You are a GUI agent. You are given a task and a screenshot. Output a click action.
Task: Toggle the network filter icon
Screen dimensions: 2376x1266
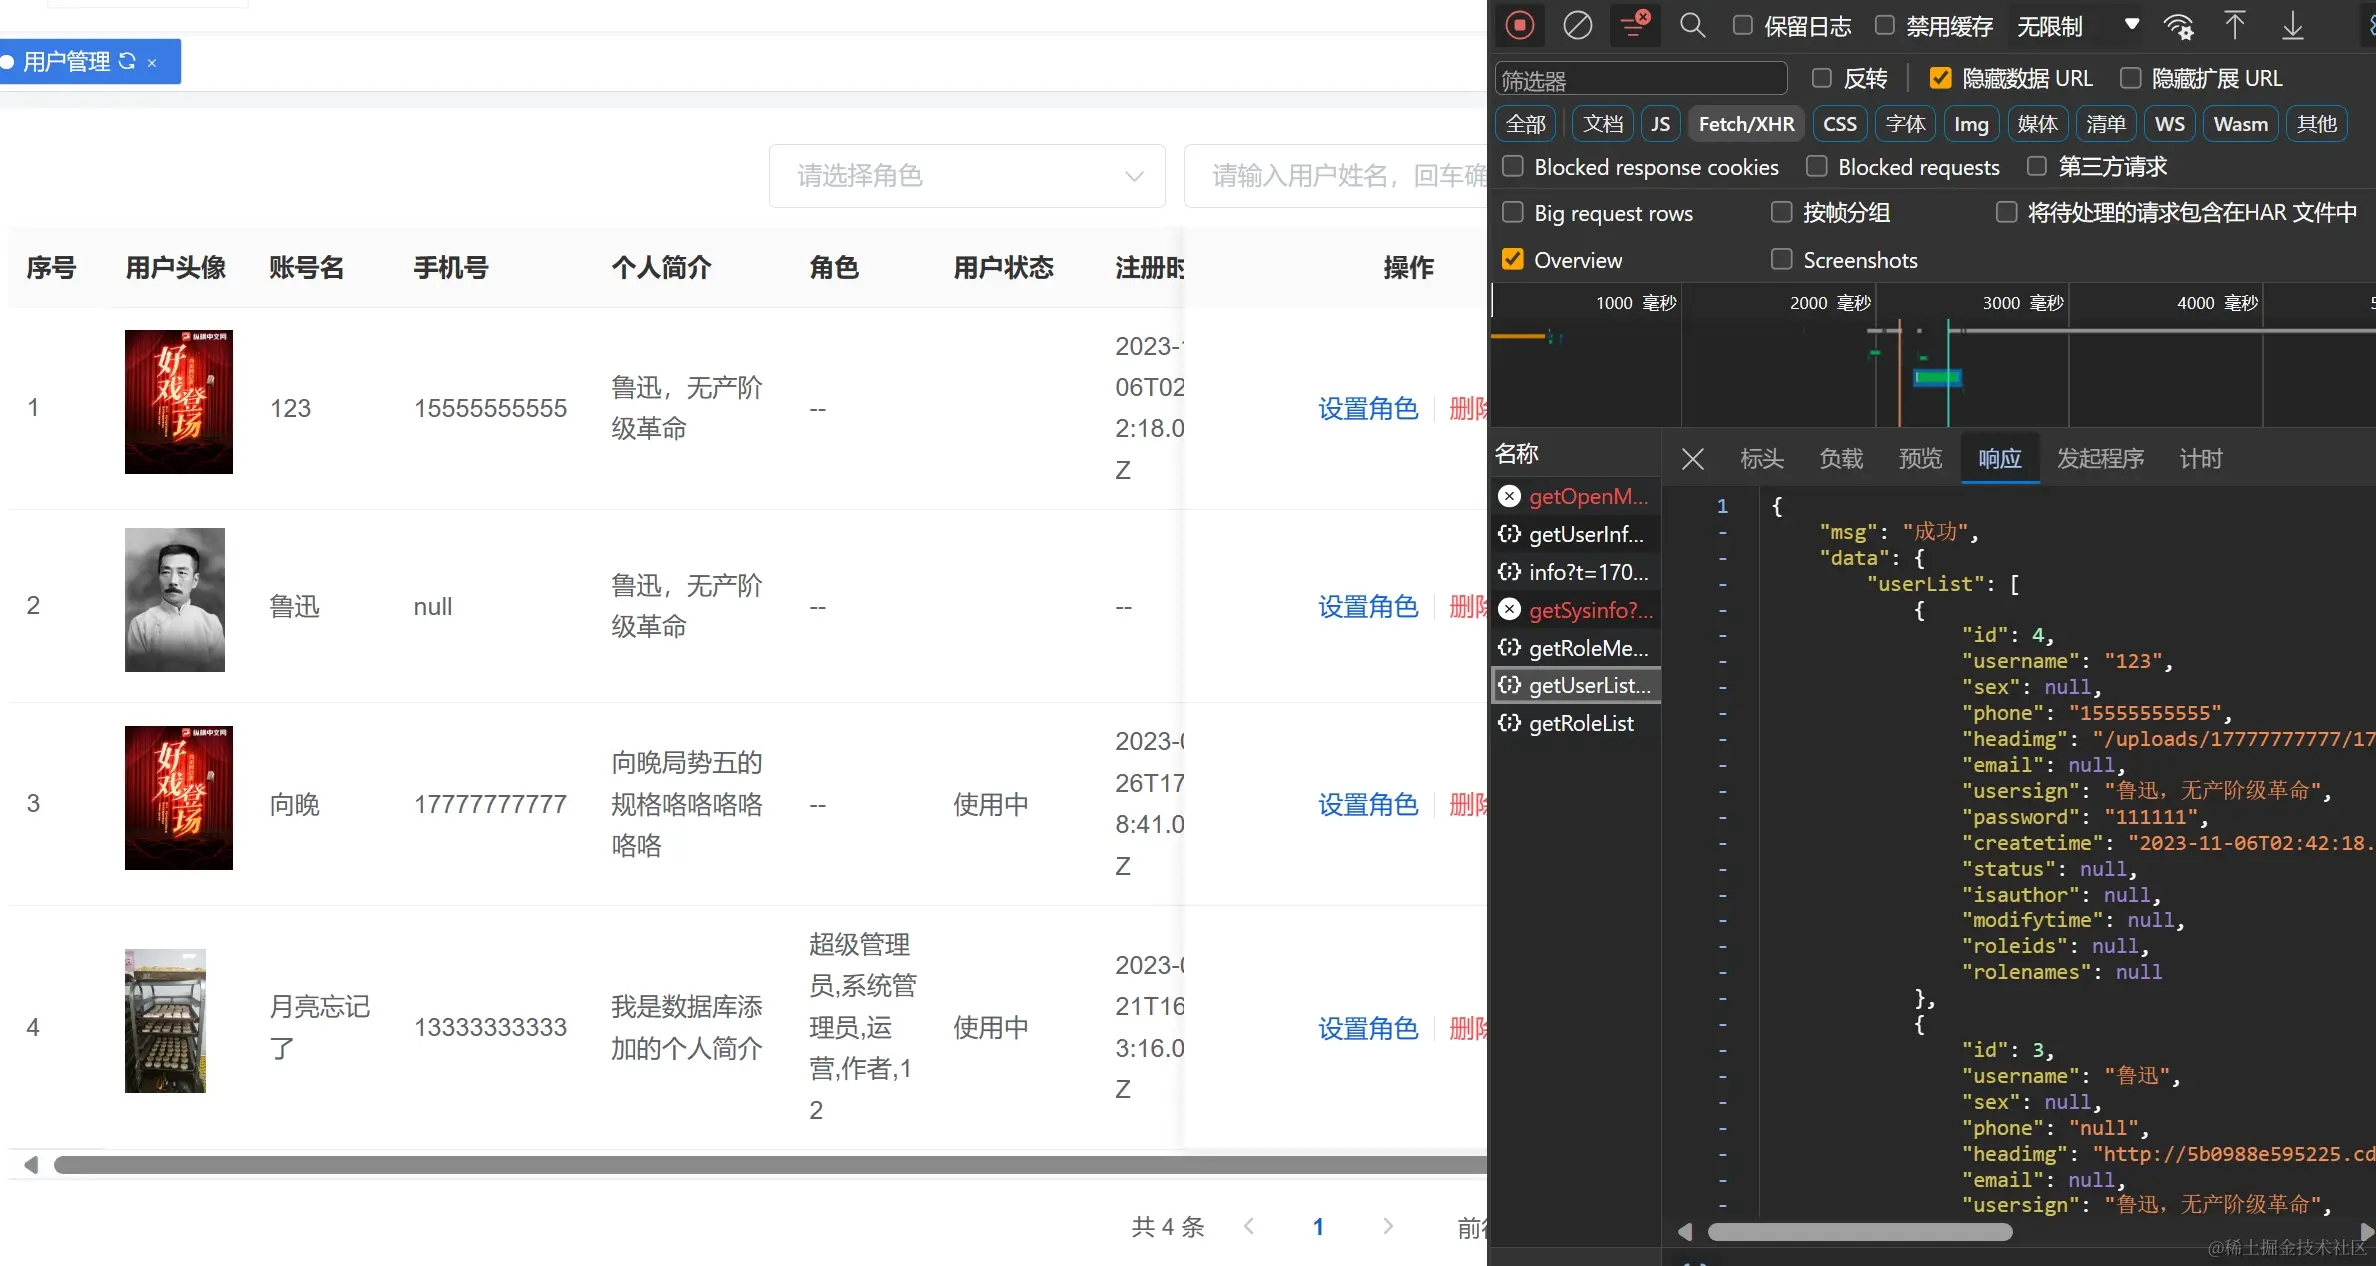point(1634,25)
